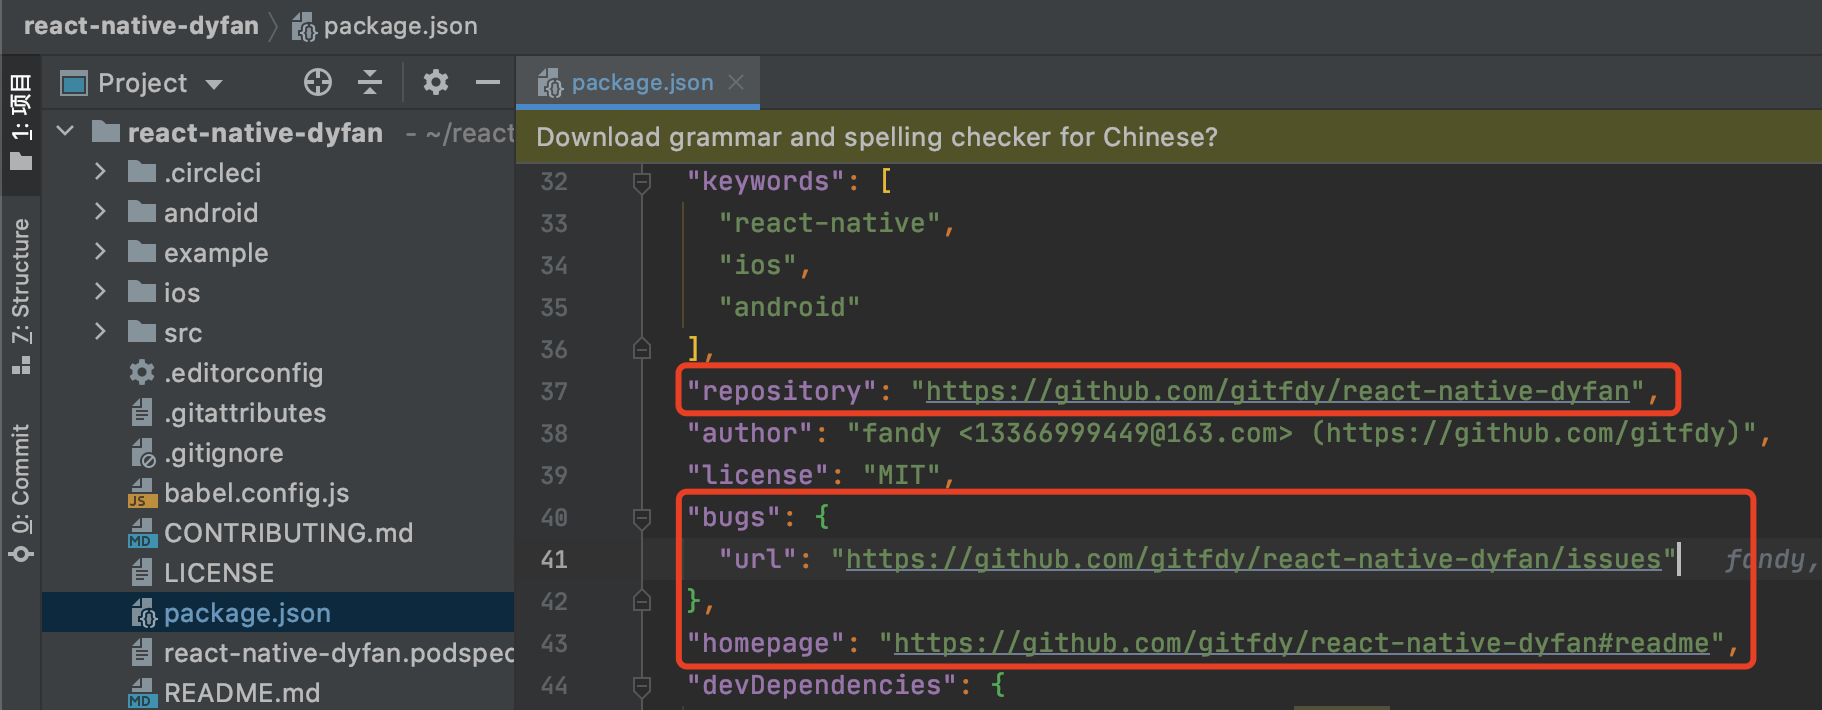Click the "license" key on line 39
Viewport: 1822px width, 710px height.
point(757,475)
